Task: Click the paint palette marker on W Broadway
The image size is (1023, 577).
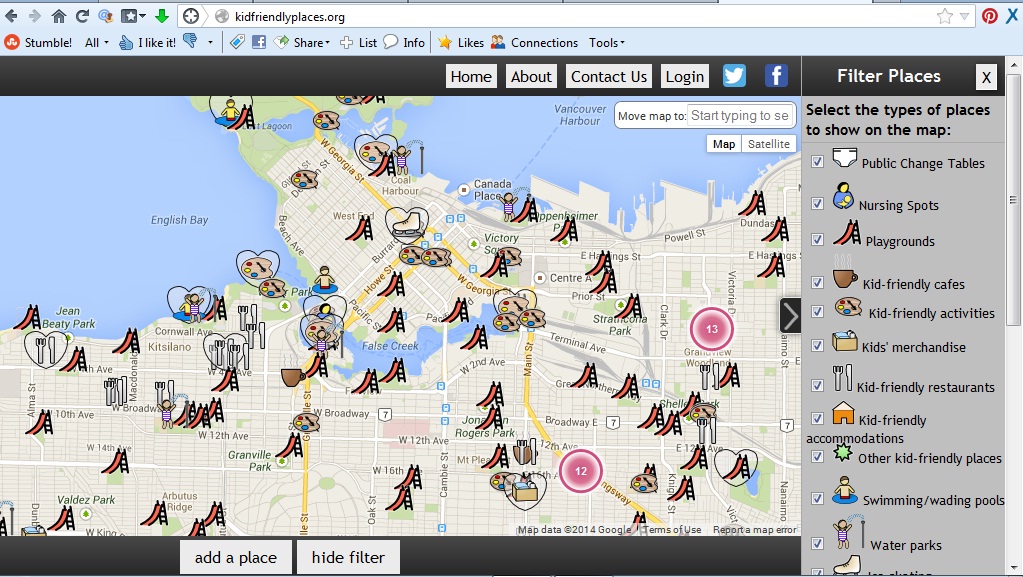Action: pyautogui.click(x=305, y=422)
